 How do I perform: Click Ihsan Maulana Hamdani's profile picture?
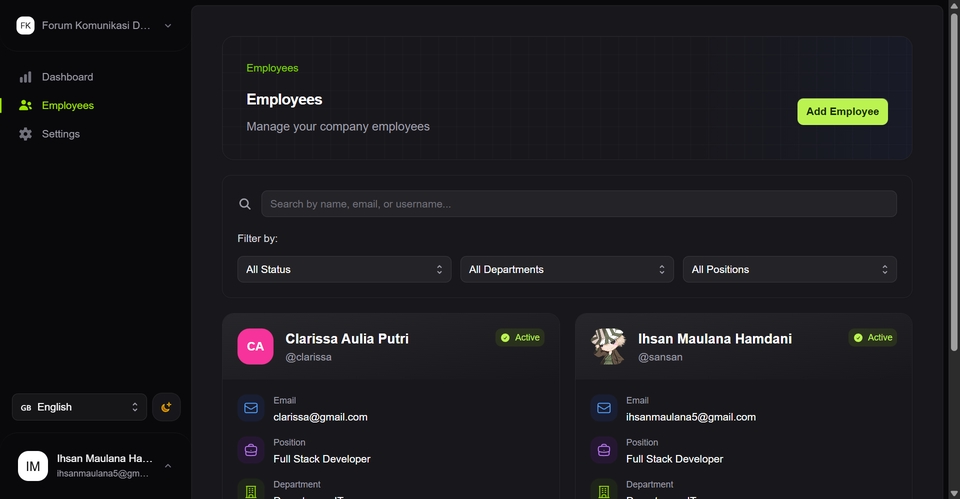coord(608,346)
